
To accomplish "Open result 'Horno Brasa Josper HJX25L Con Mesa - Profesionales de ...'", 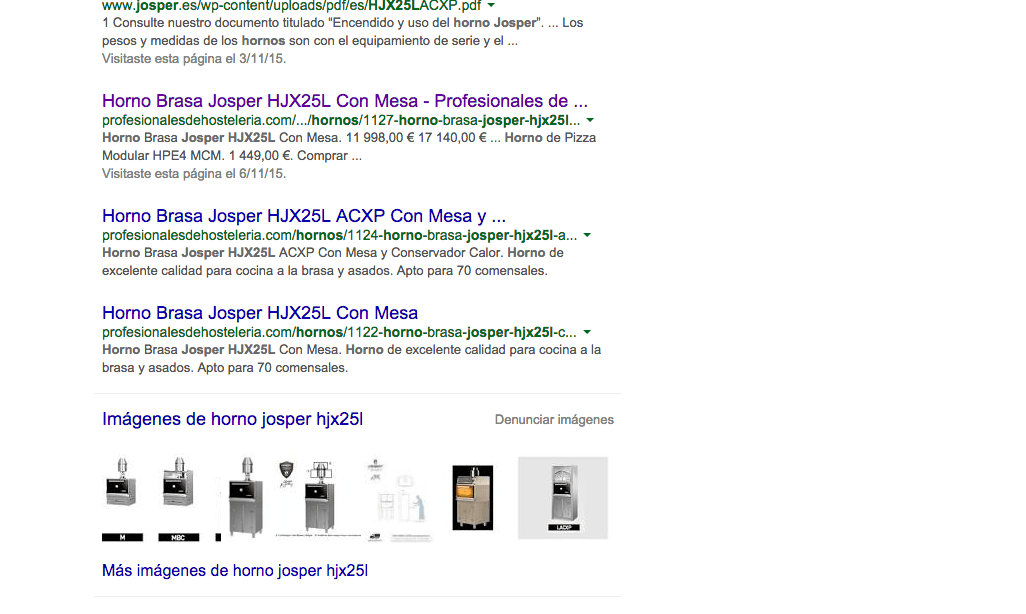I will point(345,101).
